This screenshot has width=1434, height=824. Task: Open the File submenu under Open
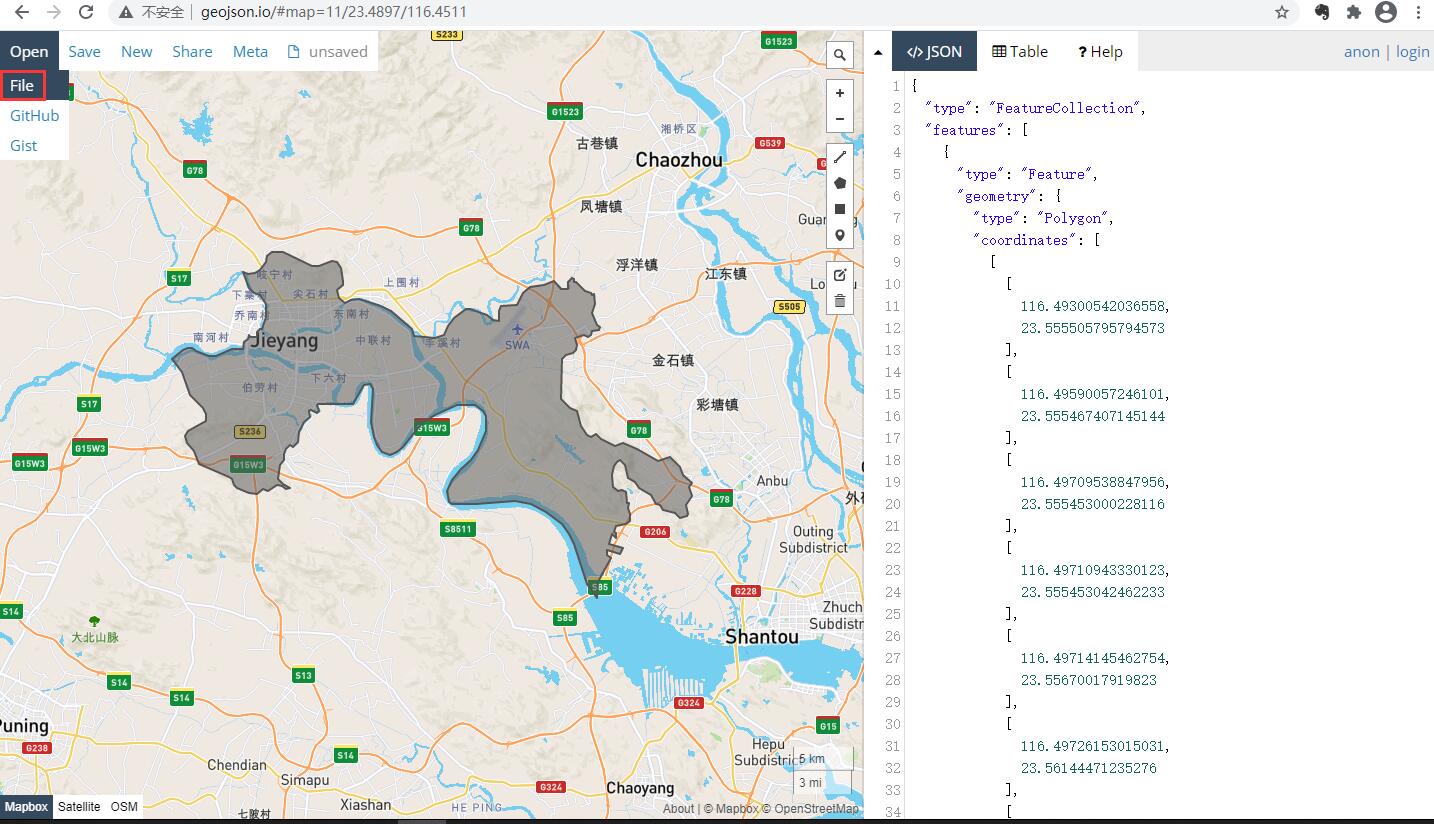coord(22,85)
